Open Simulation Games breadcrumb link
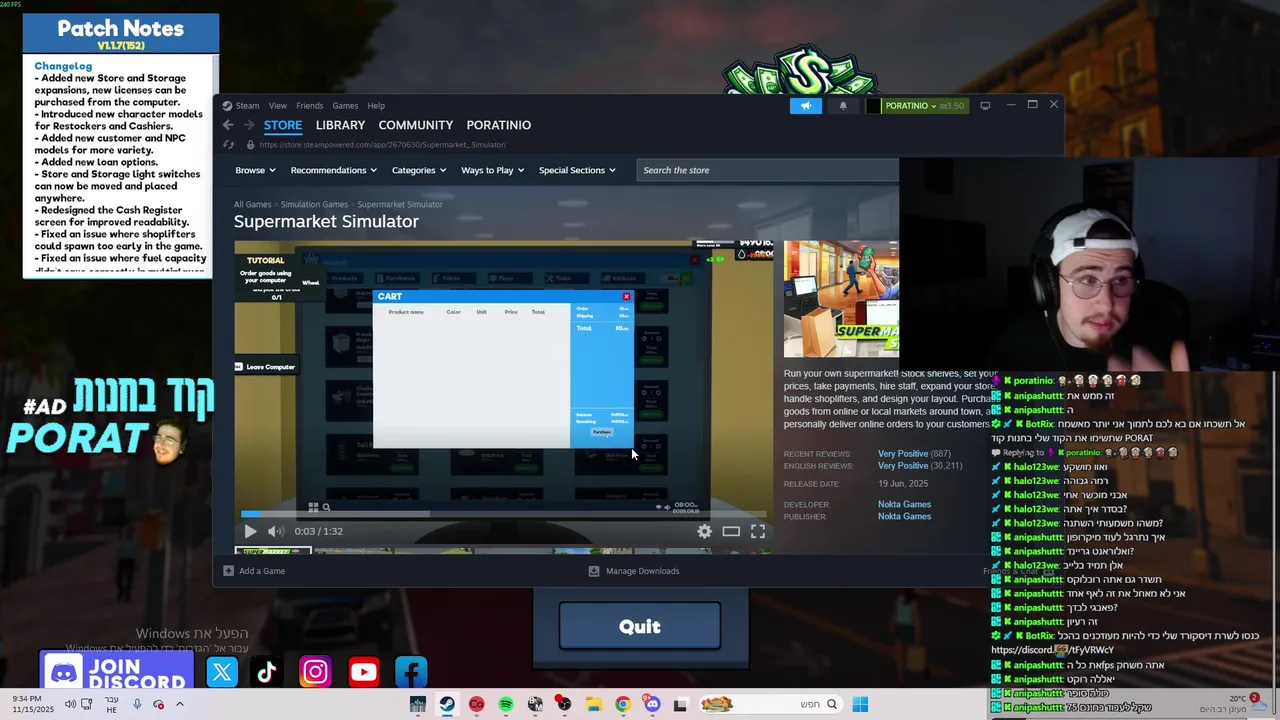 pyautogui.click(x=314, y=204)
